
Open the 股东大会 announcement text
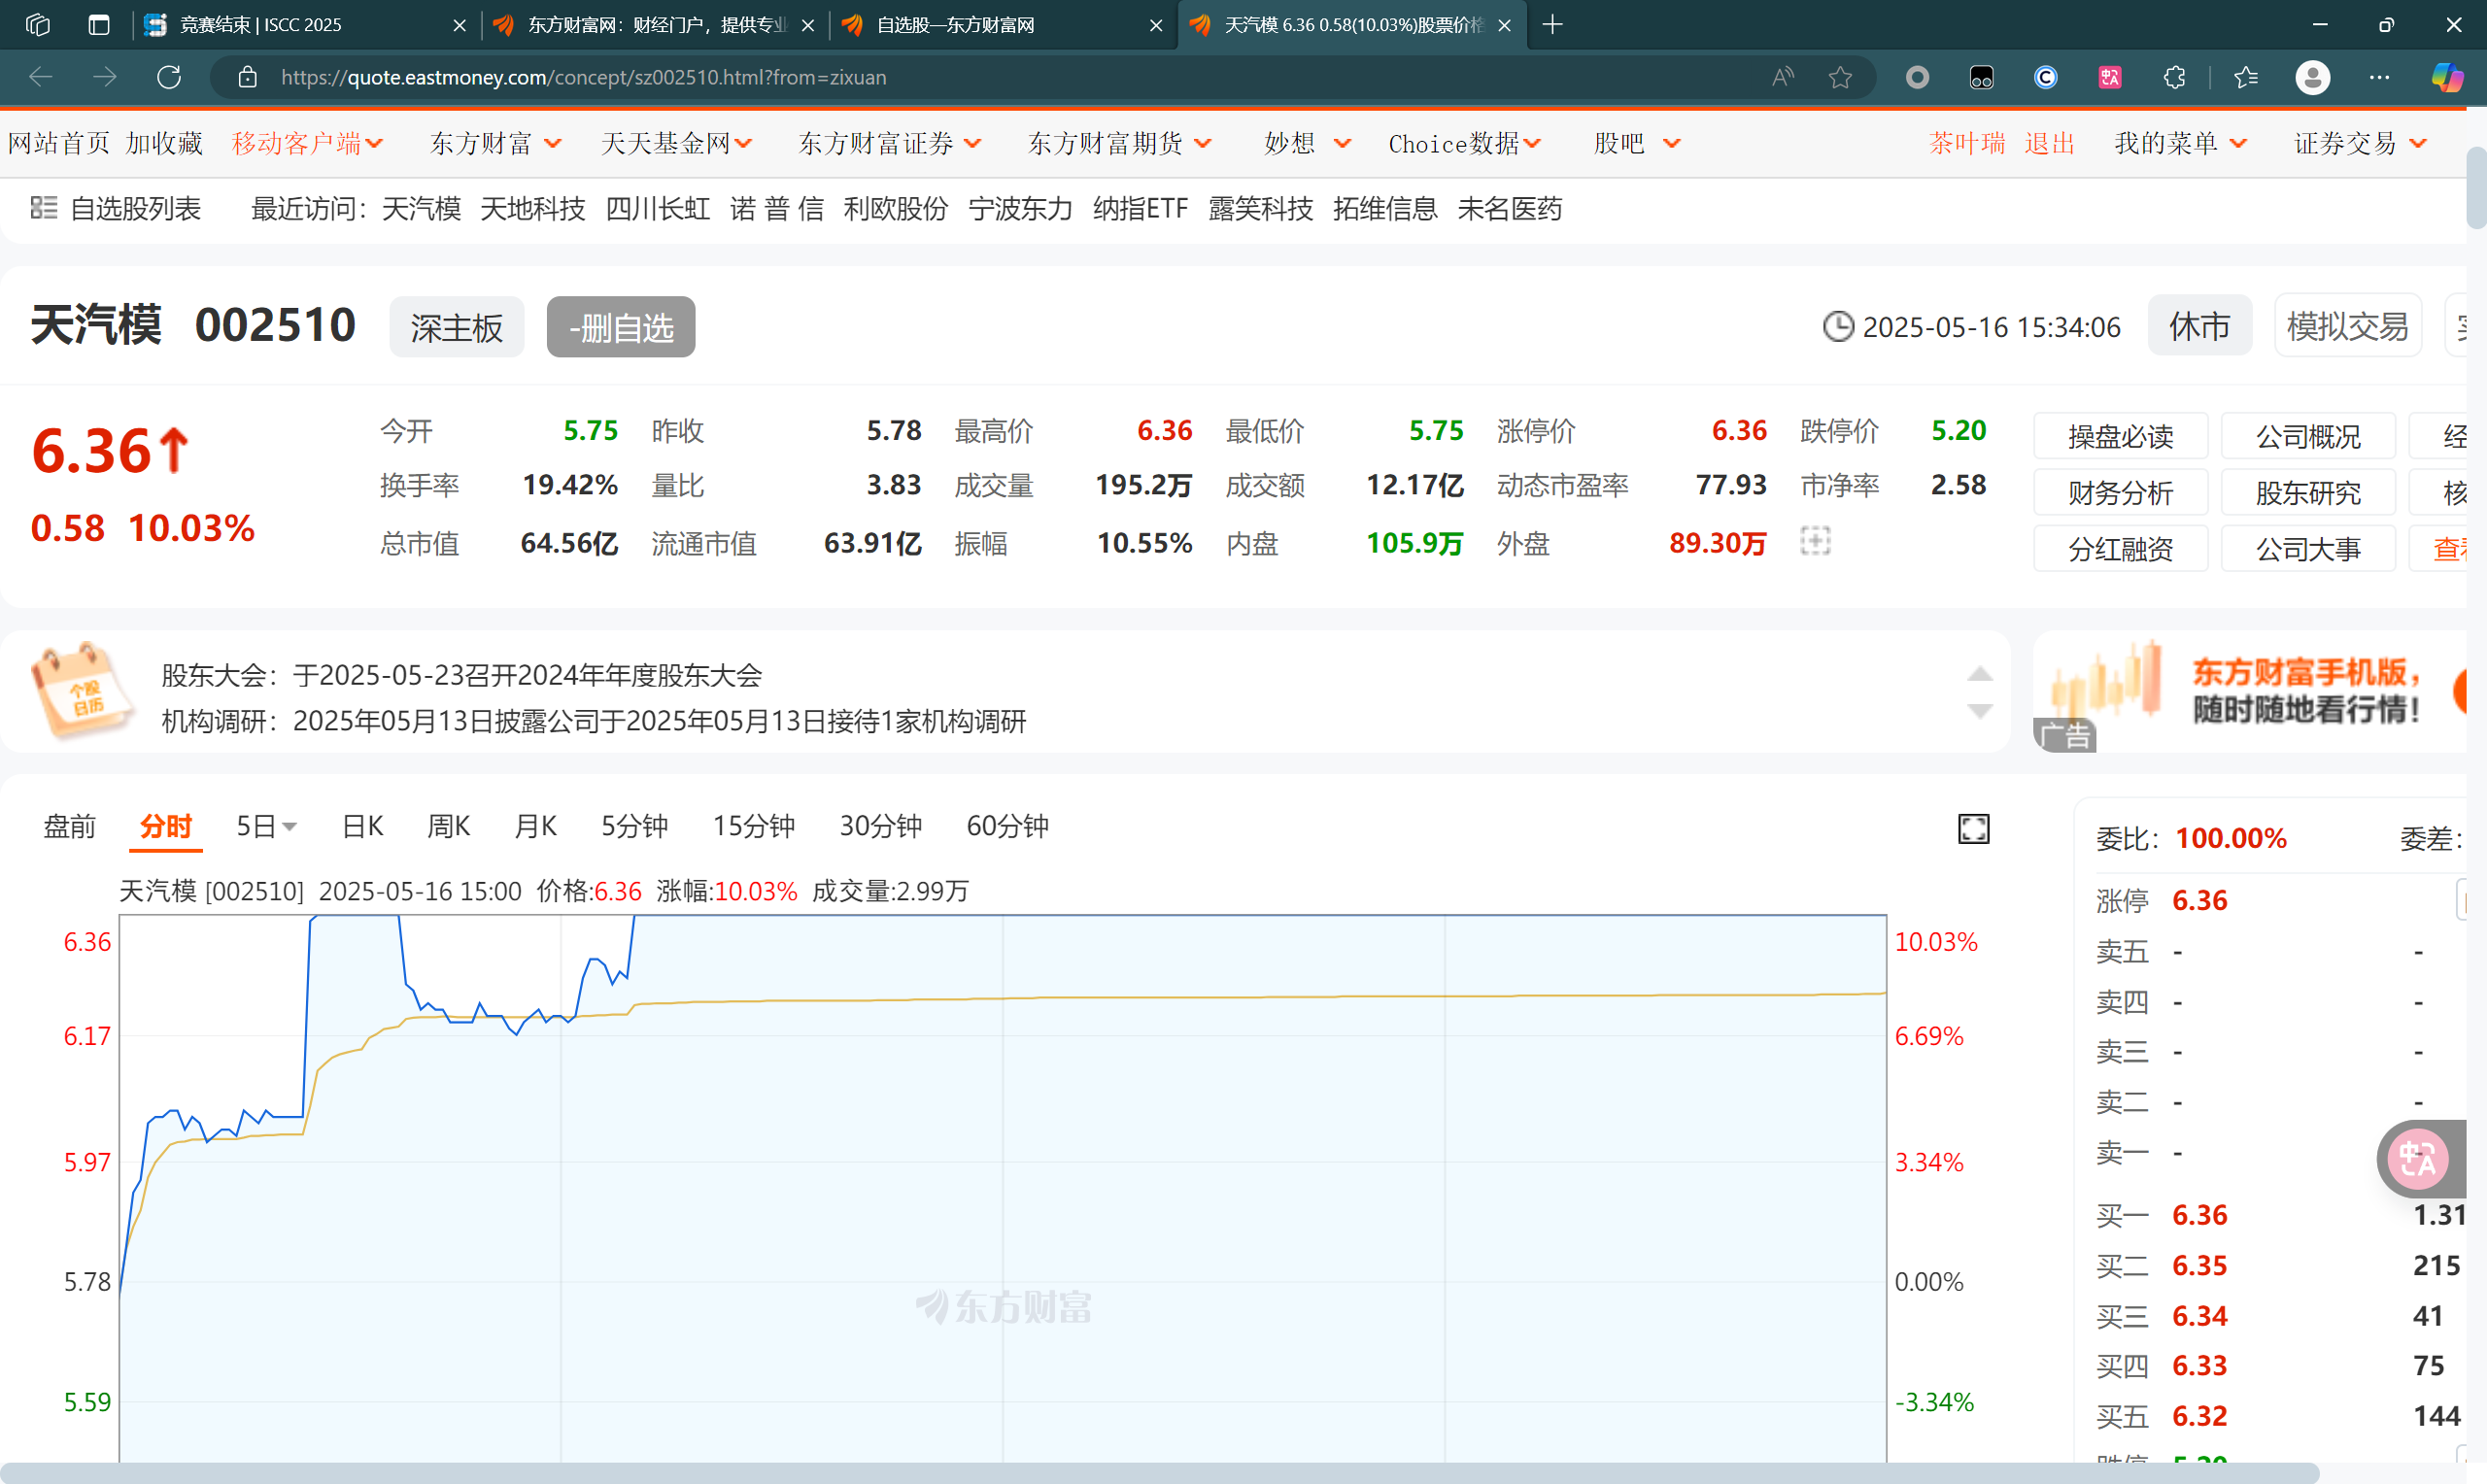pyautogui.click(x=462, y=675)
